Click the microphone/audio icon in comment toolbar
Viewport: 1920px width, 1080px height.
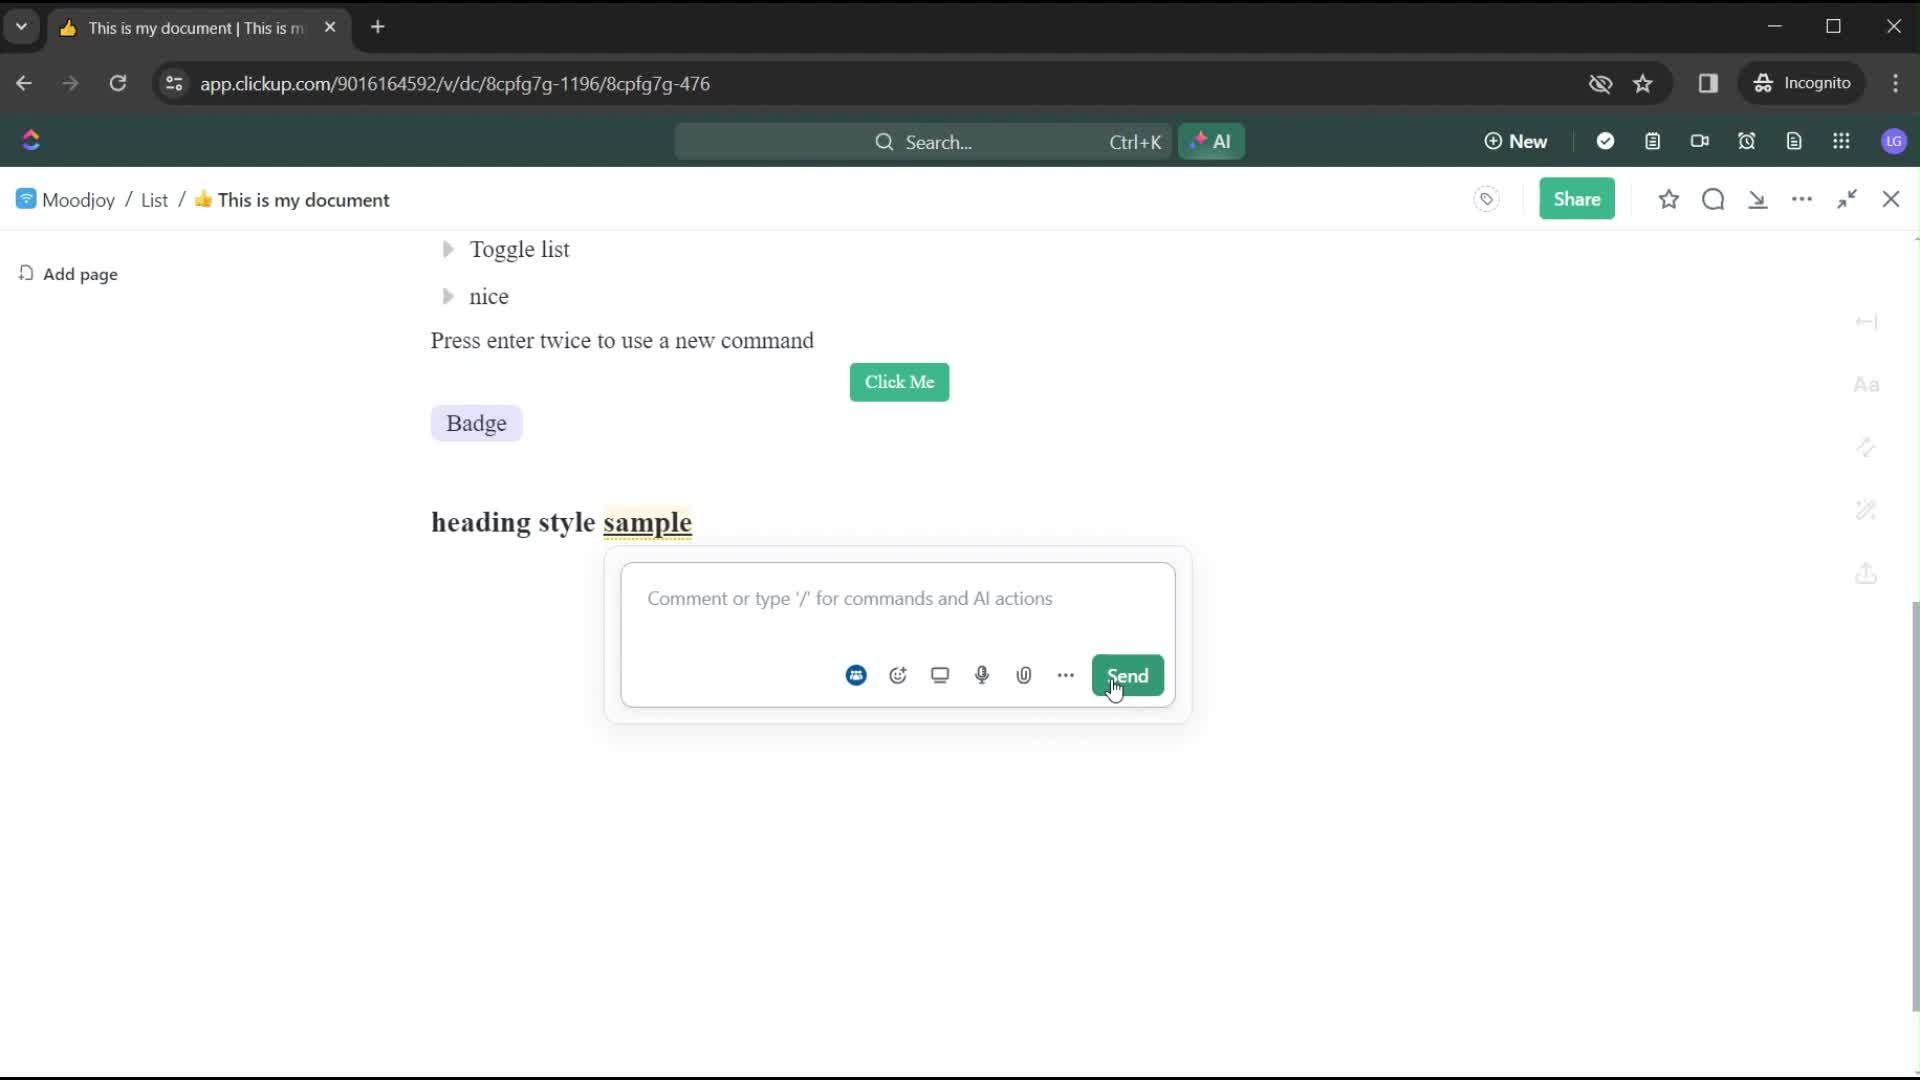(x=981, y=675)
